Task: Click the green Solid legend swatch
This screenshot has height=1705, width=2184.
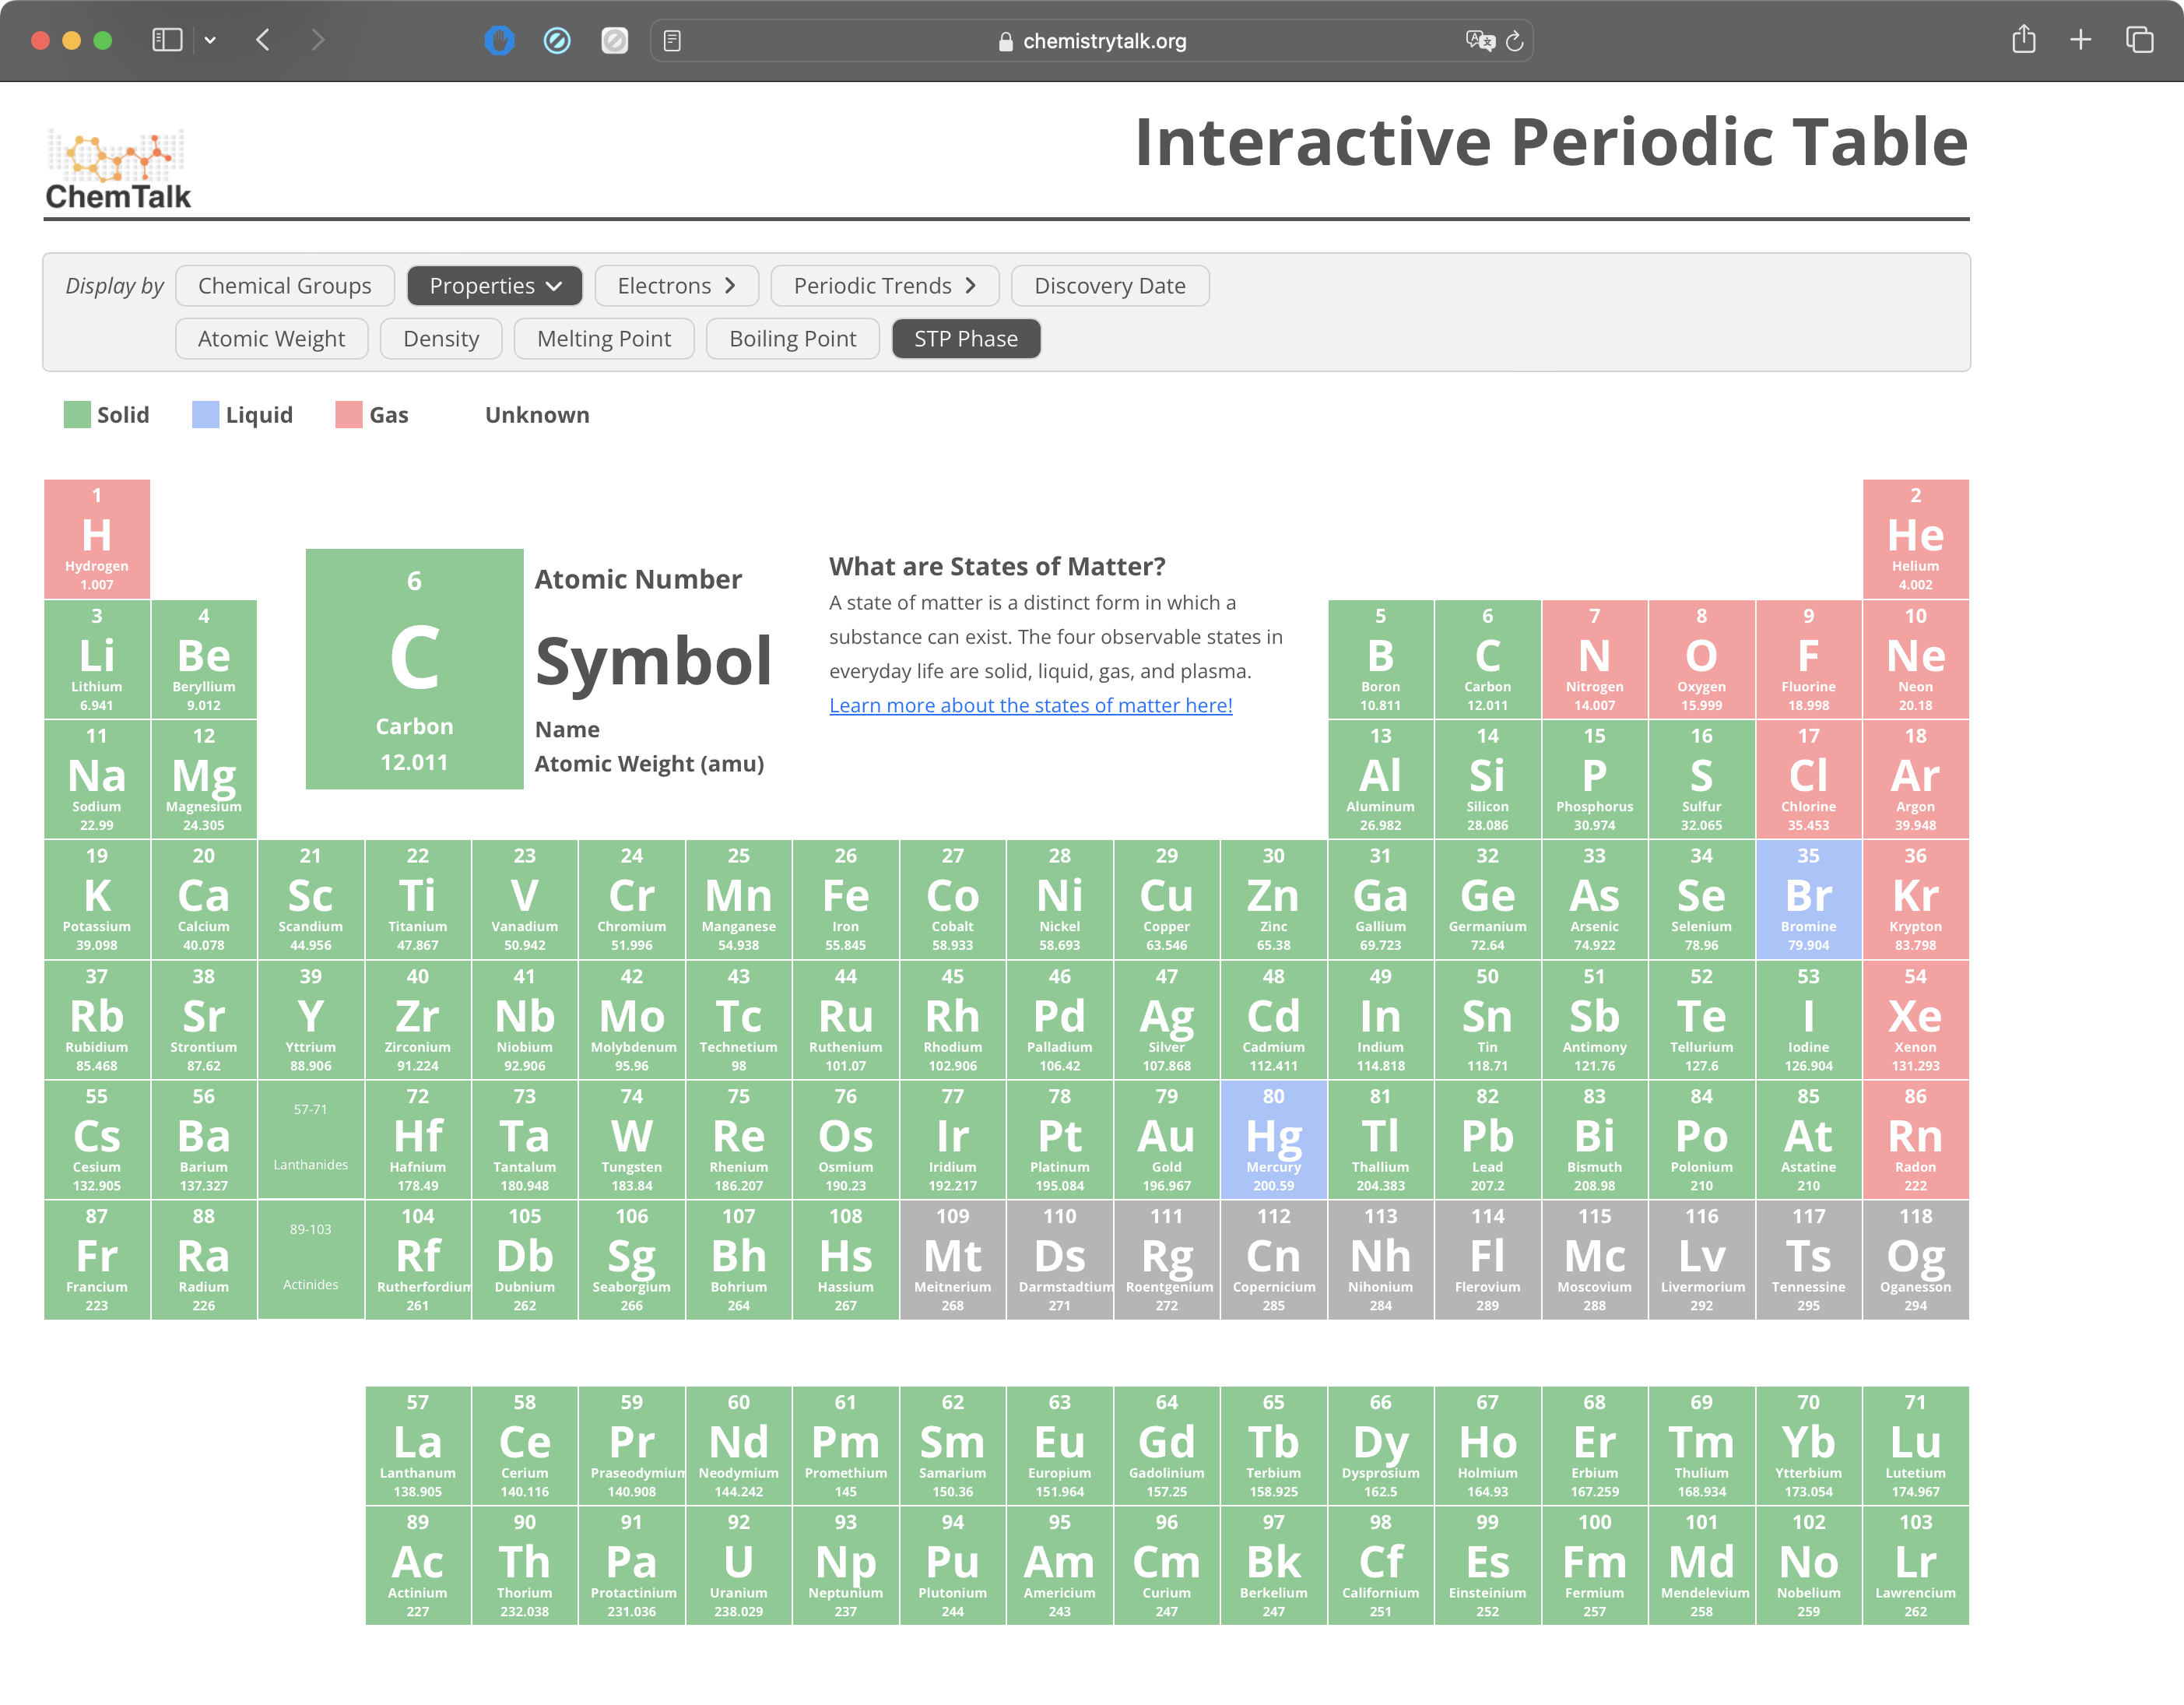Action: [x=77, y=415]
